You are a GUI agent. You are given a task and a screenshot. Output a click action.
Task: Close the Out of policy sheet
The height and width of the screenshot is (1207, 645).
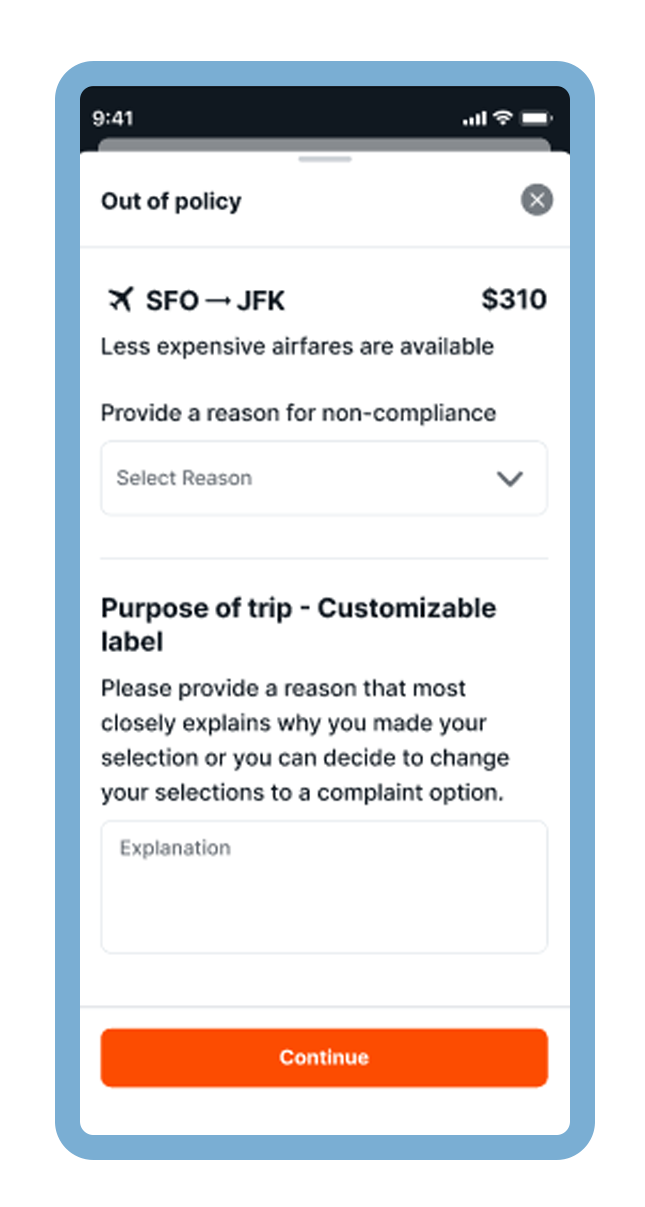(x=537, y=200)
